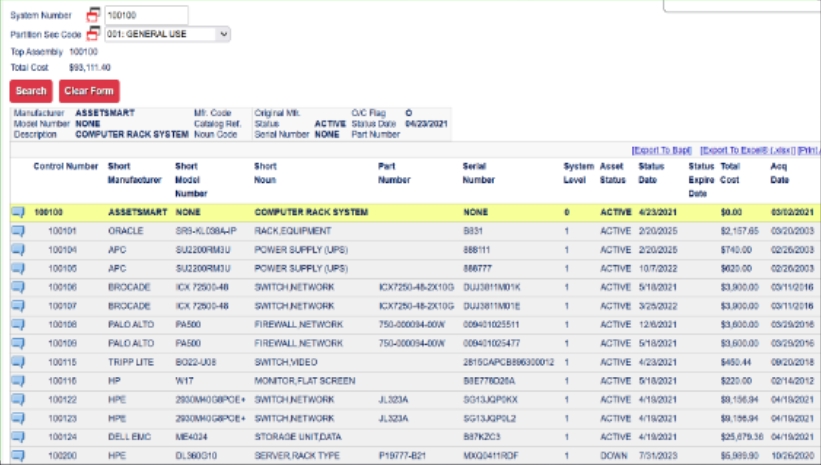The image size is (821, 465).
Task: Select the DELL EMC manufacturer cell
Action: (x=130, y=437)
